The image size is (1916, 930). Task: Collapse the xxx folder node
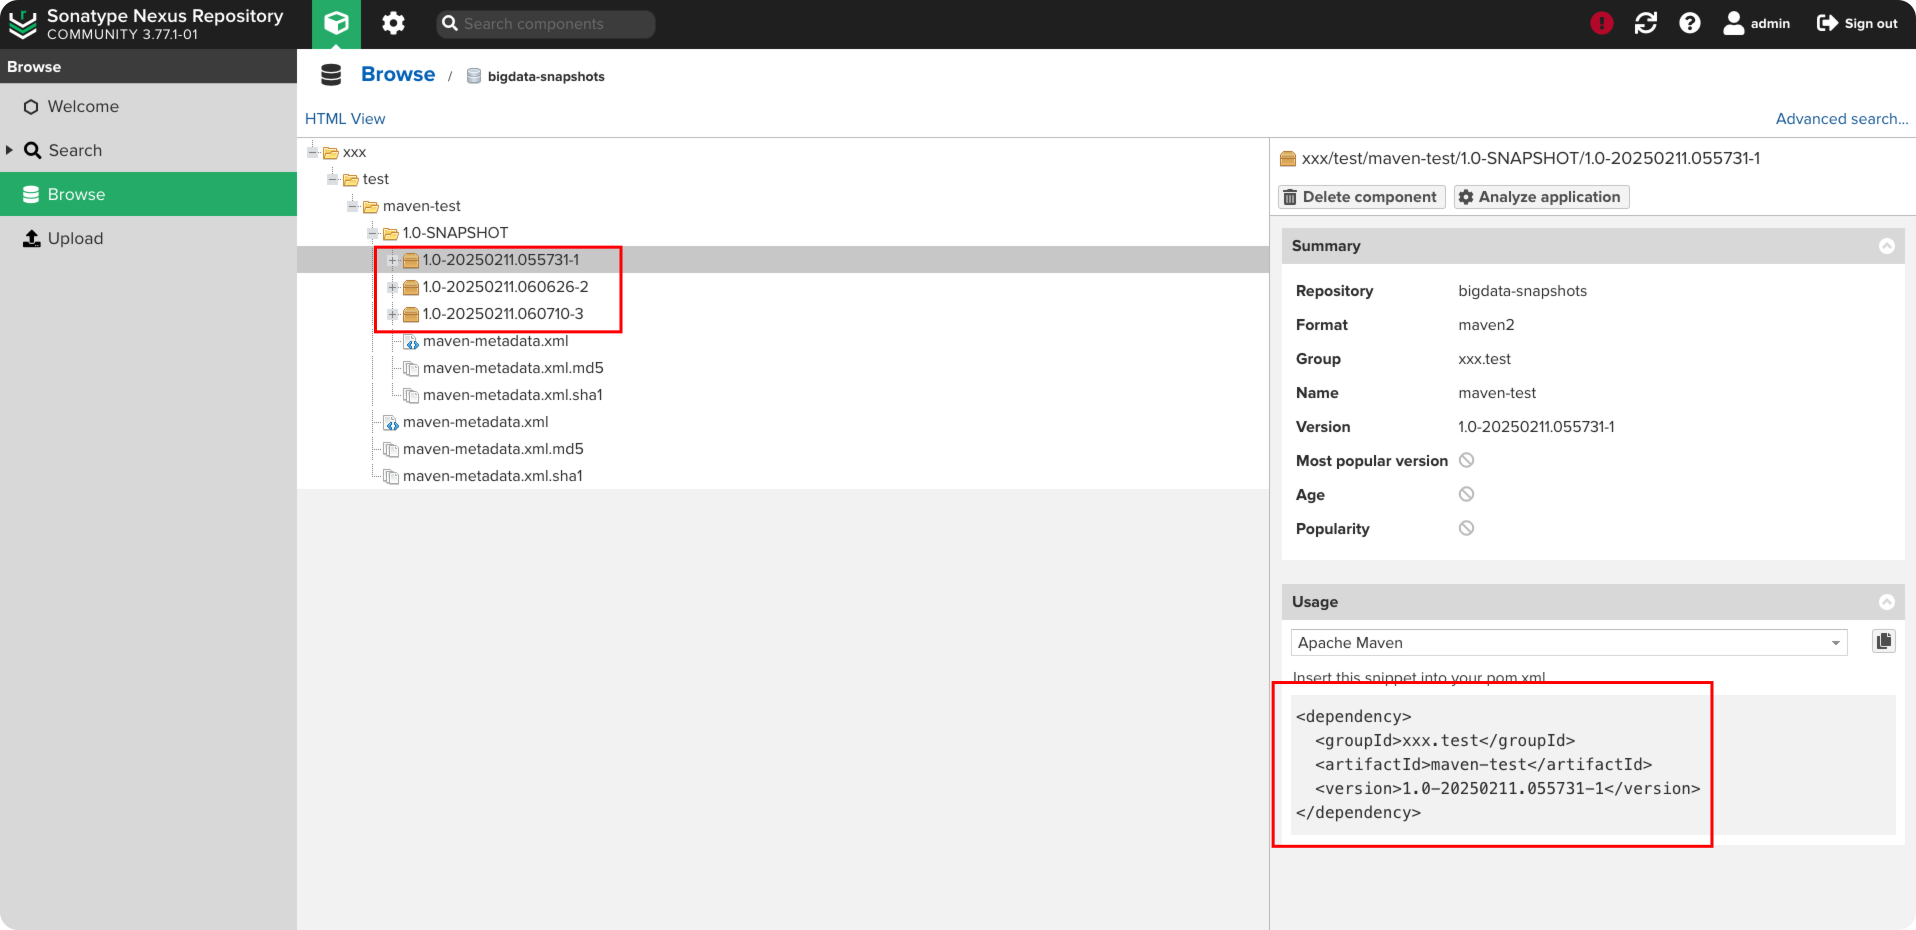click(313, 152)
